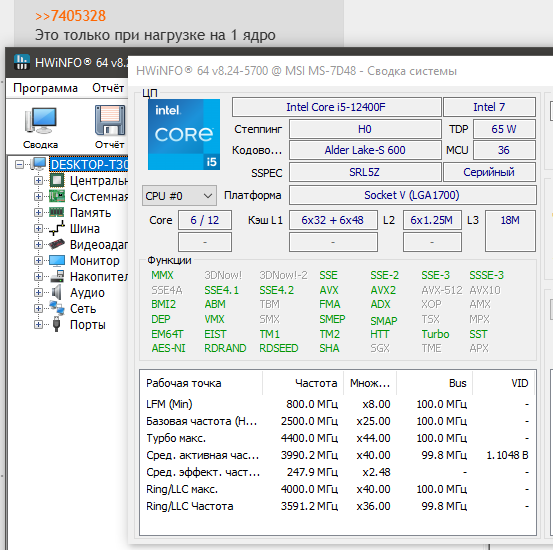Select the Аудио tree item label

87,293
